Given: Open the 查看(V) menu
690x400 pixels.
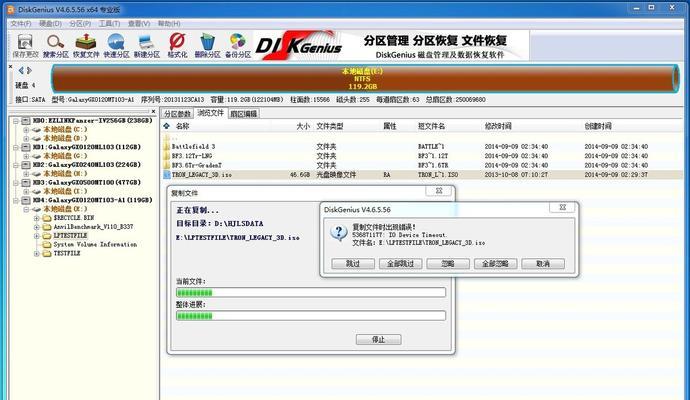Looking at the screenshot, I should point(139,23).
